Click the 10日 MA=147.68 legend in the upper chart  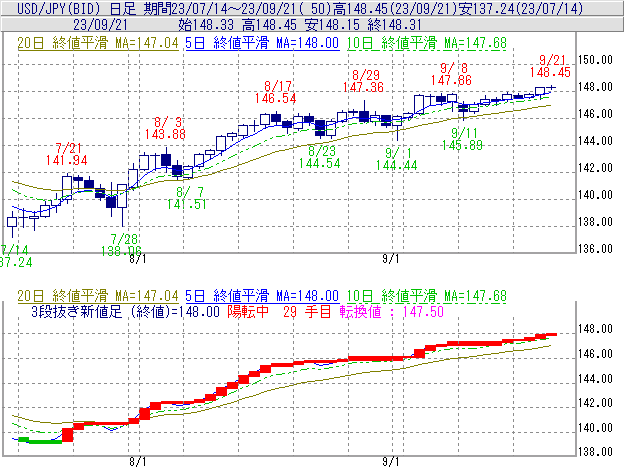point(427,43)
